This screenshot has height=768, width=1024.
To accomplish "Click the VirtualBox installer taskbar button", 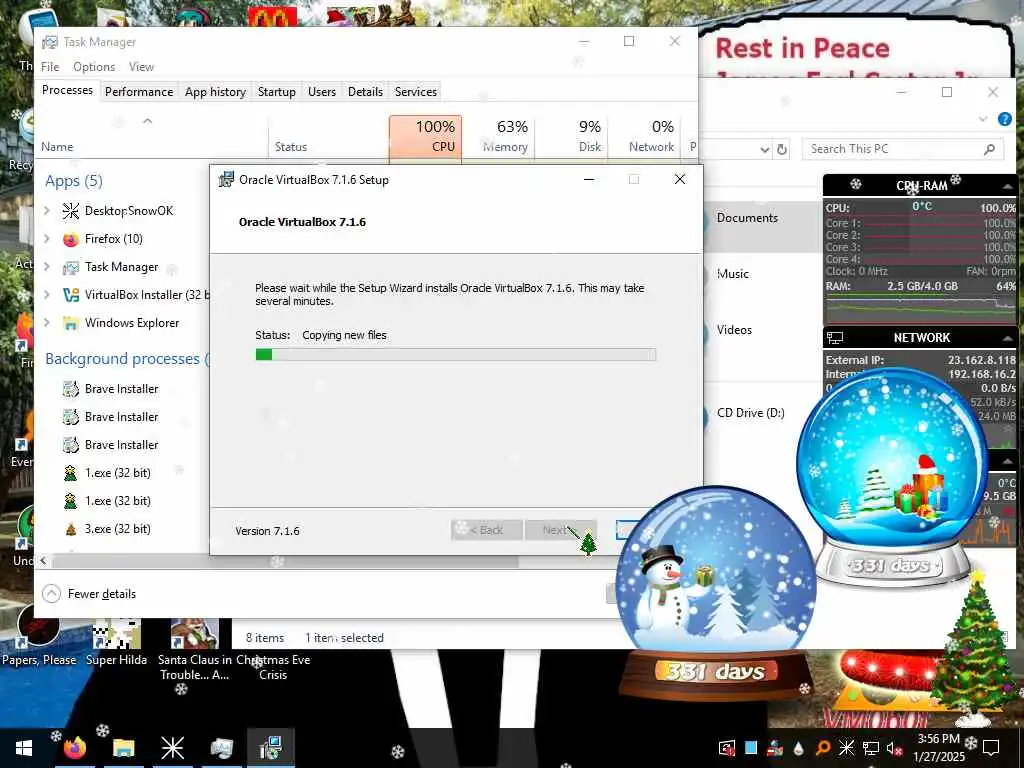I will tap(270, 748).
